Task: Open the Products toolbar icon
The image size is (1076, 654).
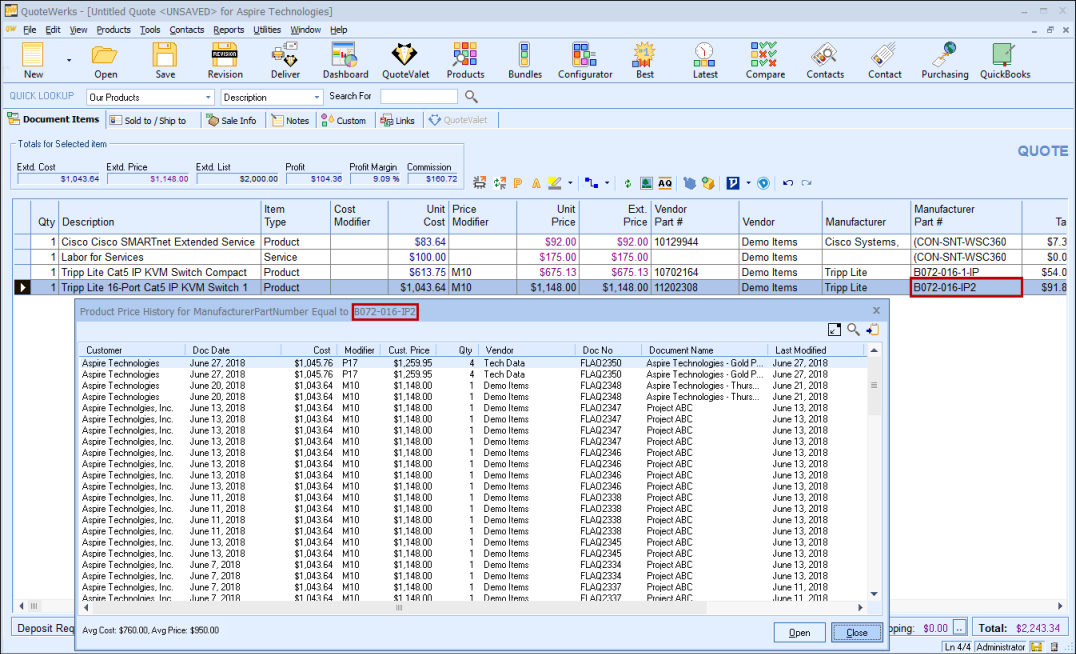Action: (x=465, y=60)
